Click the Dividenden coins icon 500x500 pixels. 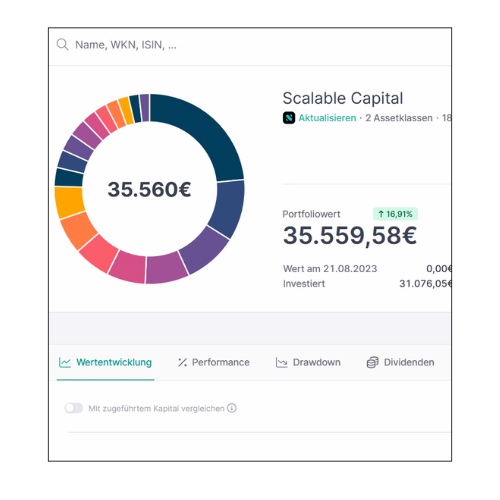click(x=372, y=362)
